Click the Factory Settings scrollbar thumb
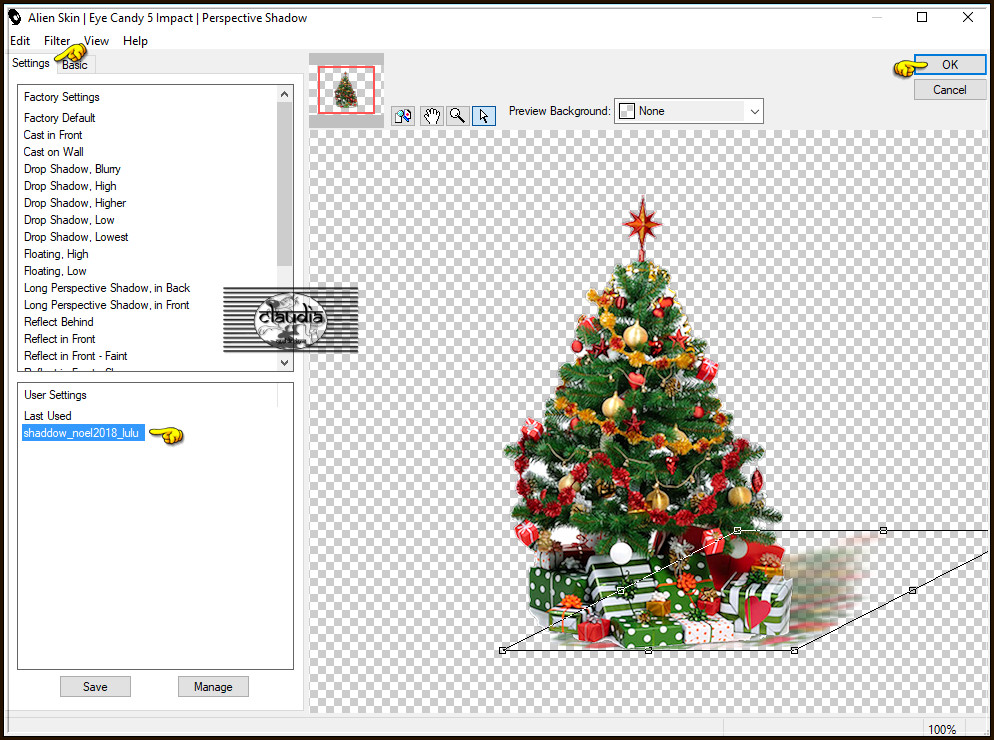The width and height of the screenshot is (994, 740). (x=285, y=184)
